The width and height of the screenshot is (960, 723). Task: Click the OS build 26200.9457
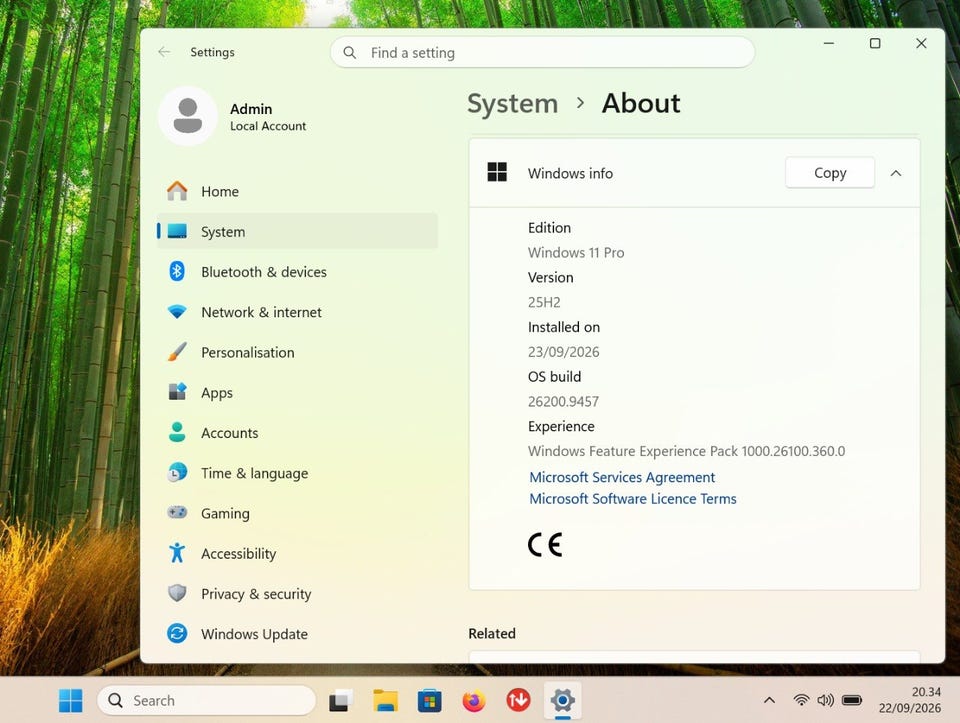563,401
